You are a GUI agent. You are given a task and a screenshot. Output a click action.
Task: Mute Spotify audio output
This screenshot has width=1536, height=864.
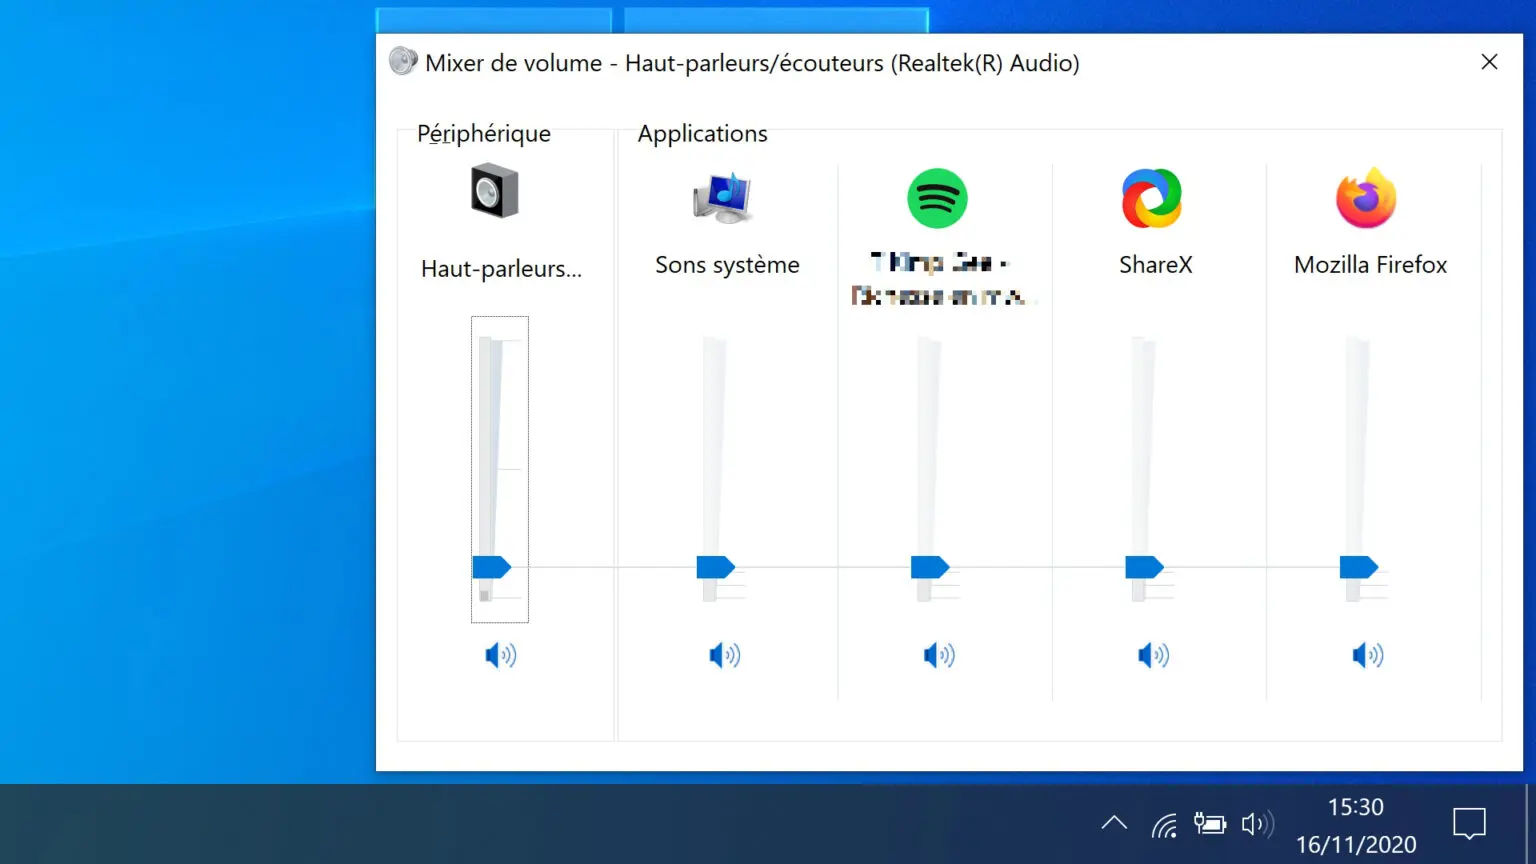pos(937,655)
